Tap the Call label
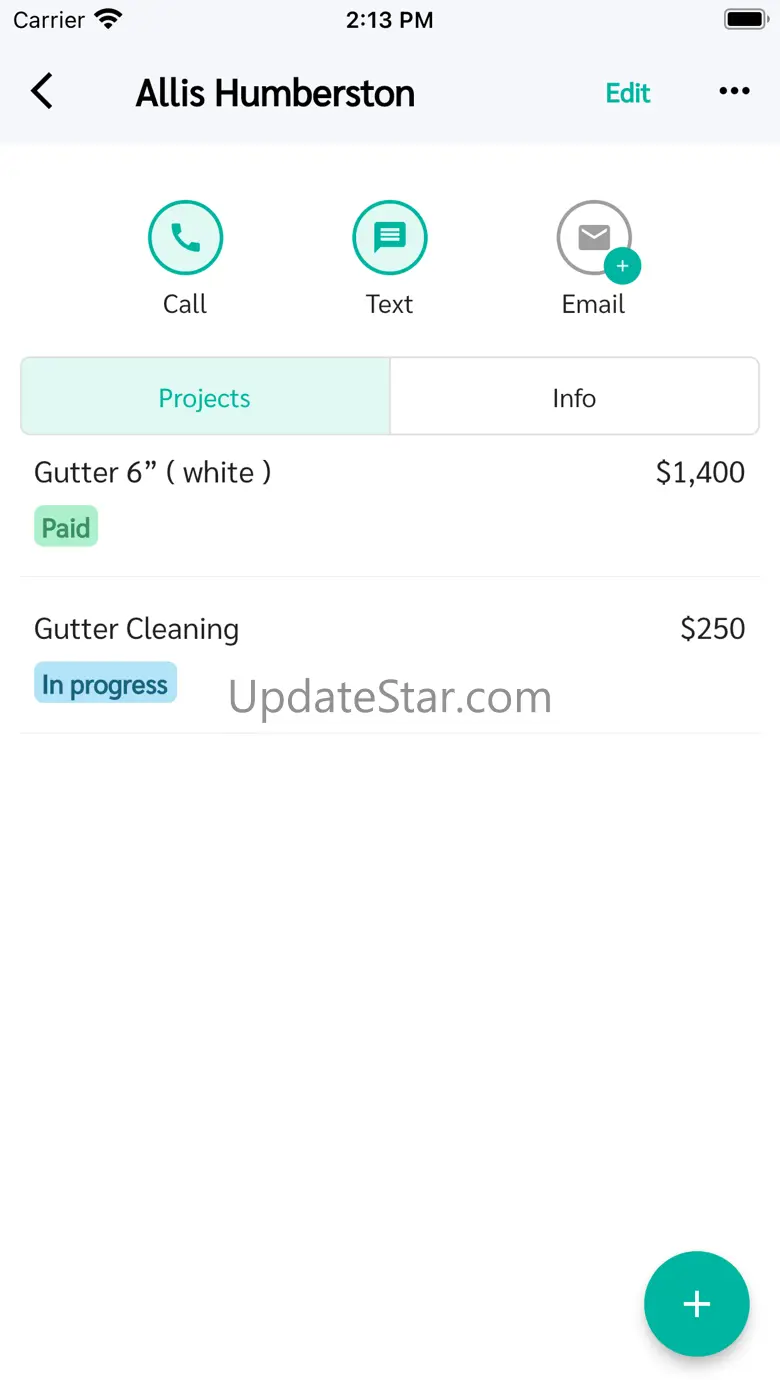Viewport: 780px width, 1387px height. (185, 304)
